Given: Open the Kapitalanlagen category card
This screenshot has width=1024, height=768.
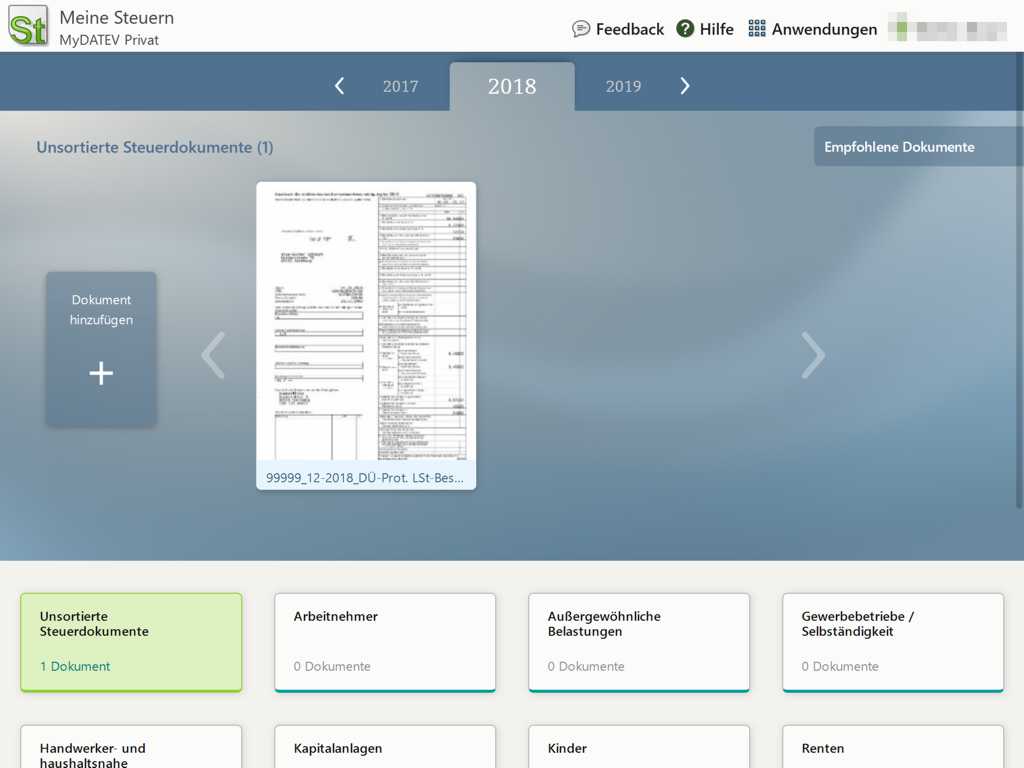Looking at the screenshot, I should click(x=385, y=746).
